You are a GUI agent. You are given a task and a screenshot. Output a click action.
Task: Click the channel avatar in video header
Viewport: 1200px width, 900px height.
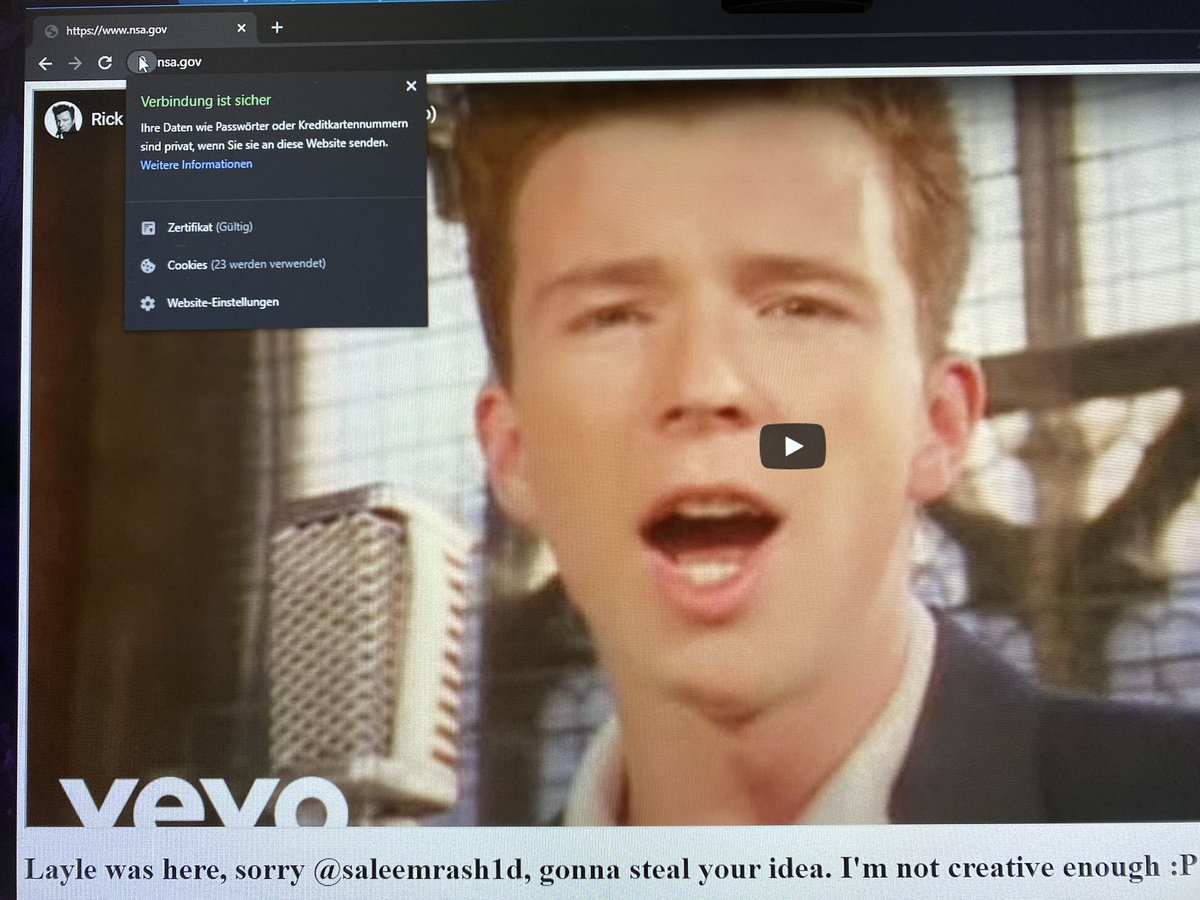pyautogui.click(x=63, y=119)
